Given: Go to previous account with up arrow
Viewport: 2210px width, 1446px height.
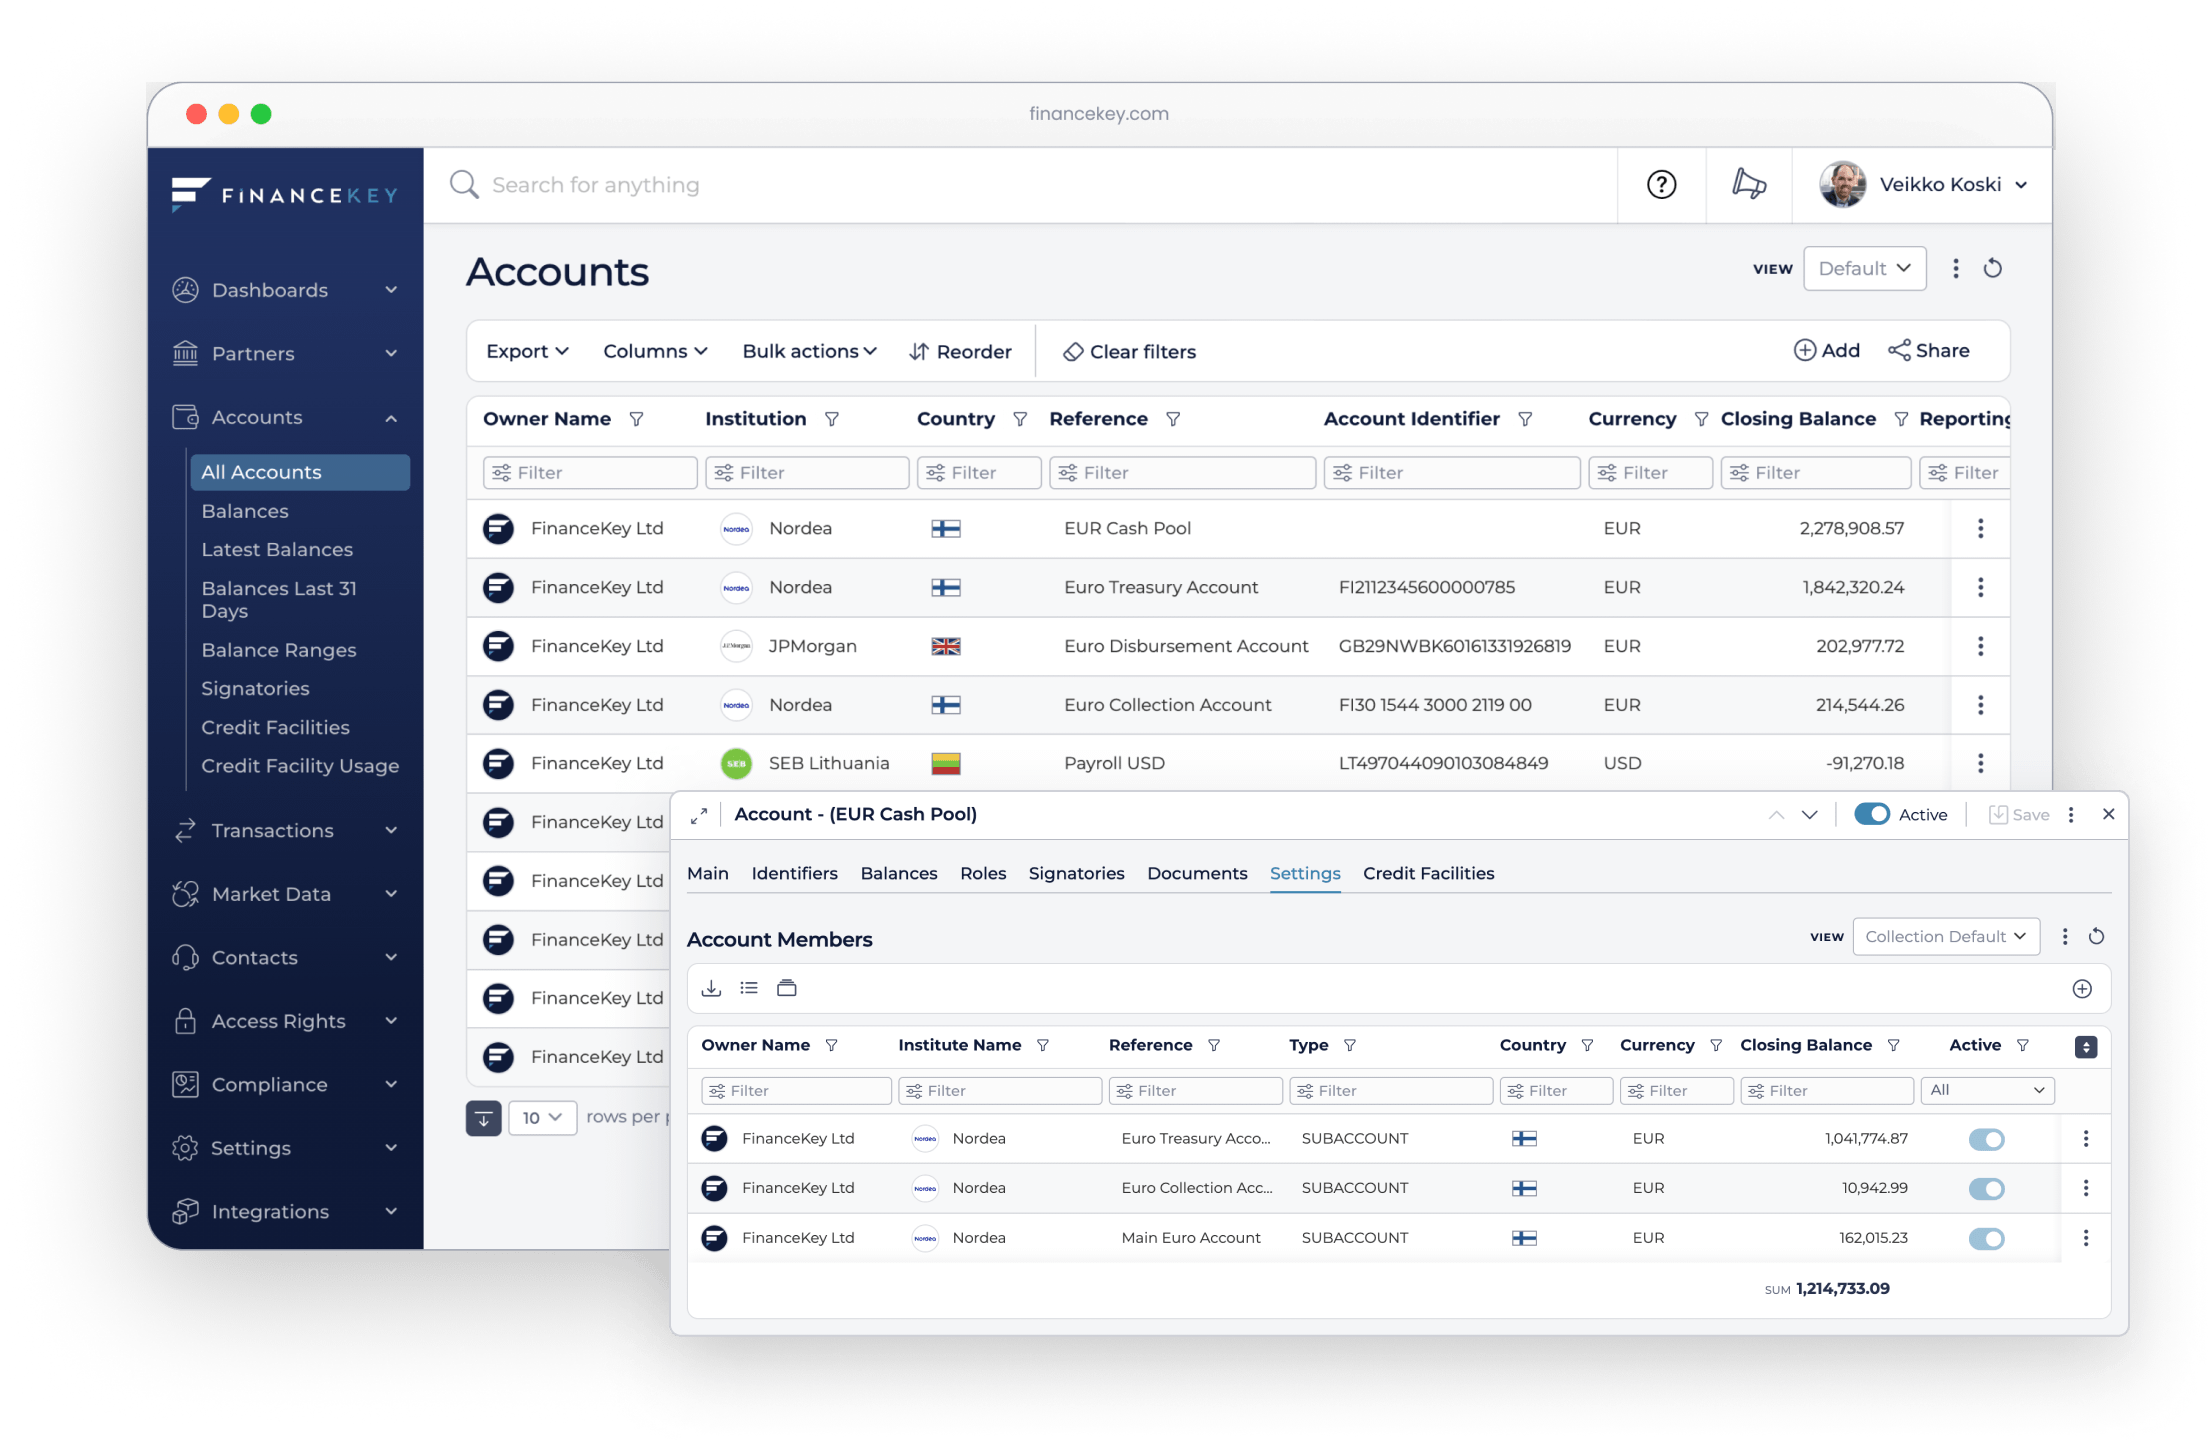Looking at the screenshot, I should point(1776,815).
